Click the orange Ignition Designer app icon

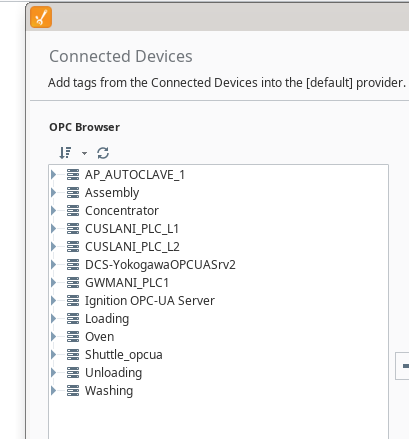tap(41, 17)
